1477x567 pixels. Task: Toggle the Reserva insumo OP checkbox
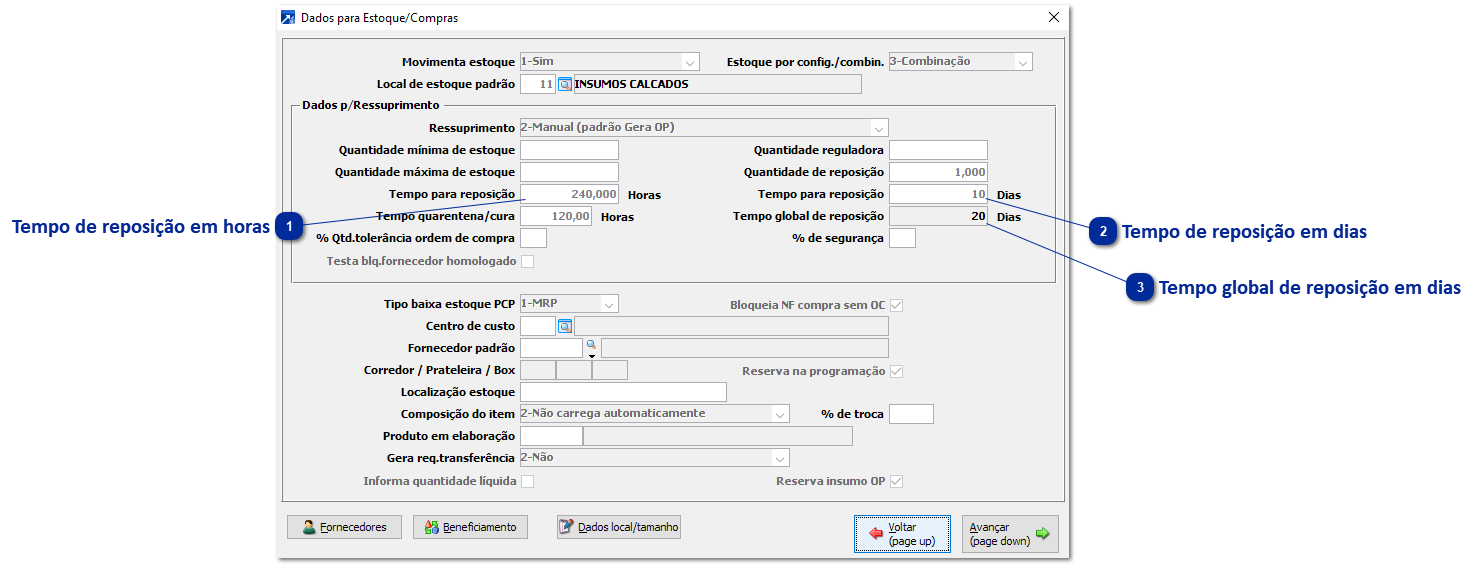pos(896,482)
